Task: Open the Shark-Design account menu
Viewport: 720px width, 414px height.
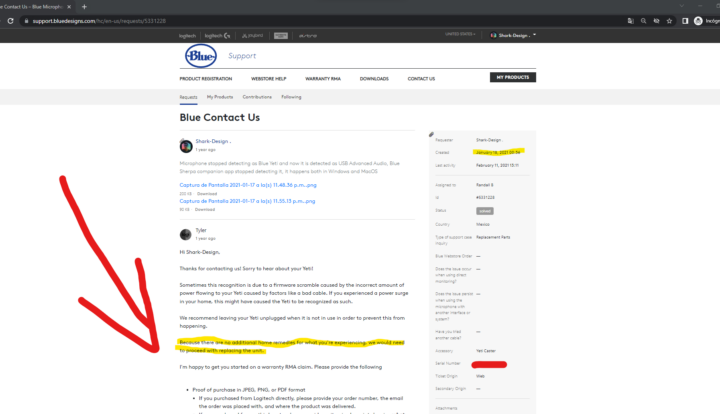Action: coord(513,35)
